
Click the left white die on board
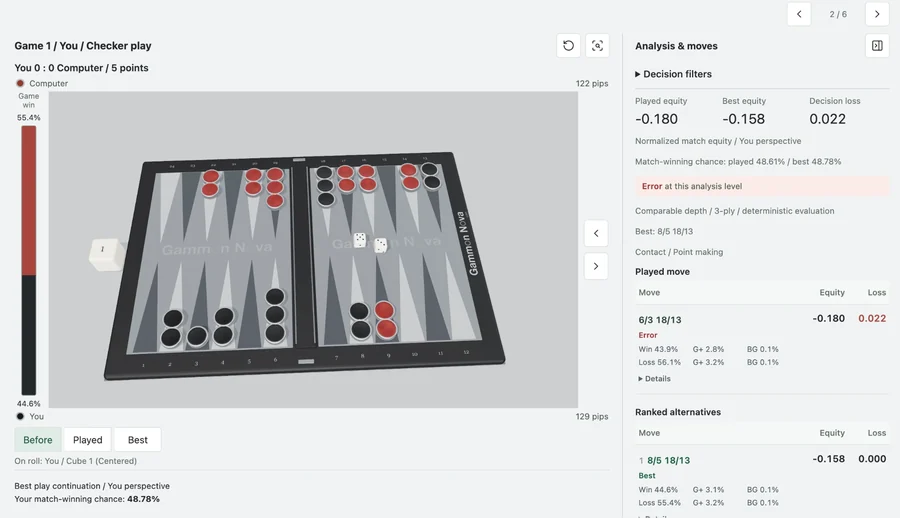coord(360,239)
